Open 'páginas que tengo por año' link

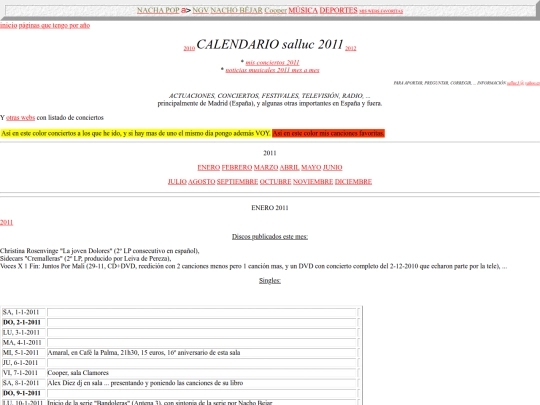click(x=54, y=25)
